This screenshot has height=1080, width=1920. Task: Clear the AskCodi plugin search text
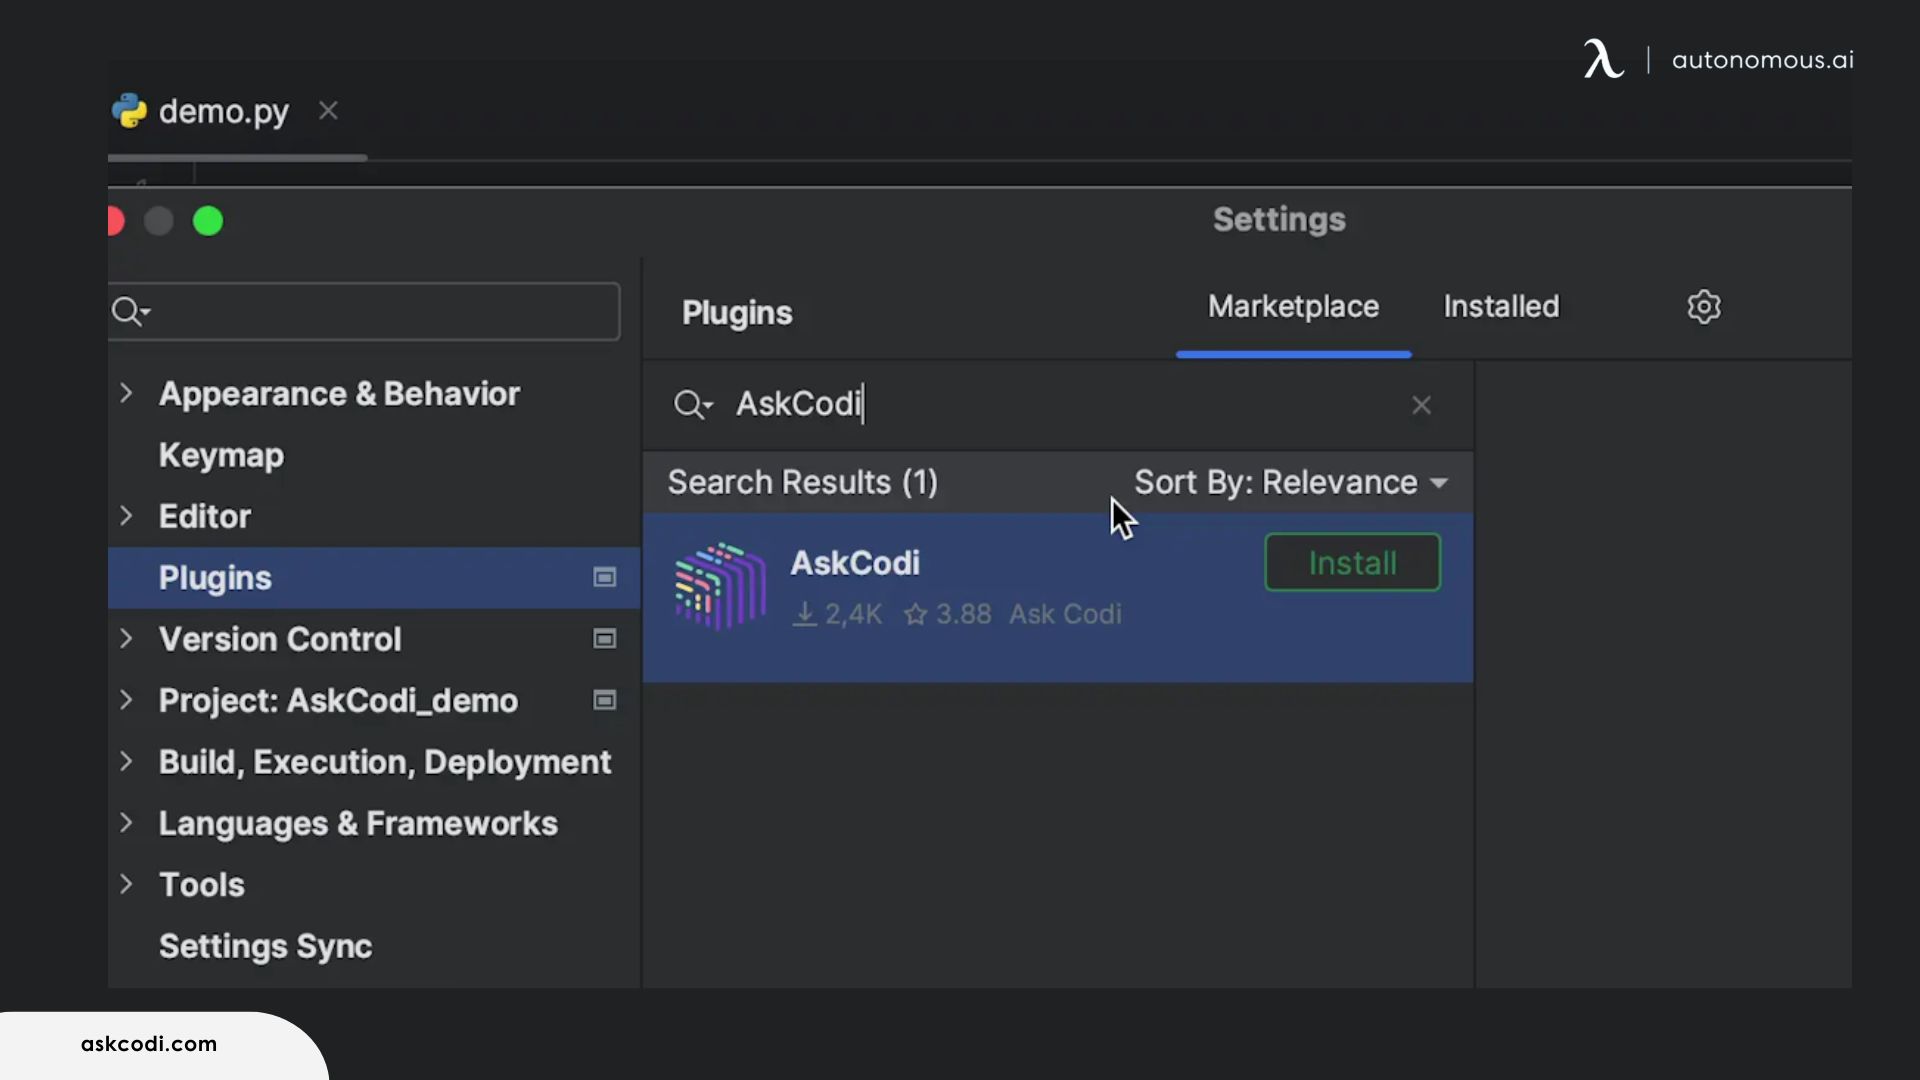point(1421,405)
